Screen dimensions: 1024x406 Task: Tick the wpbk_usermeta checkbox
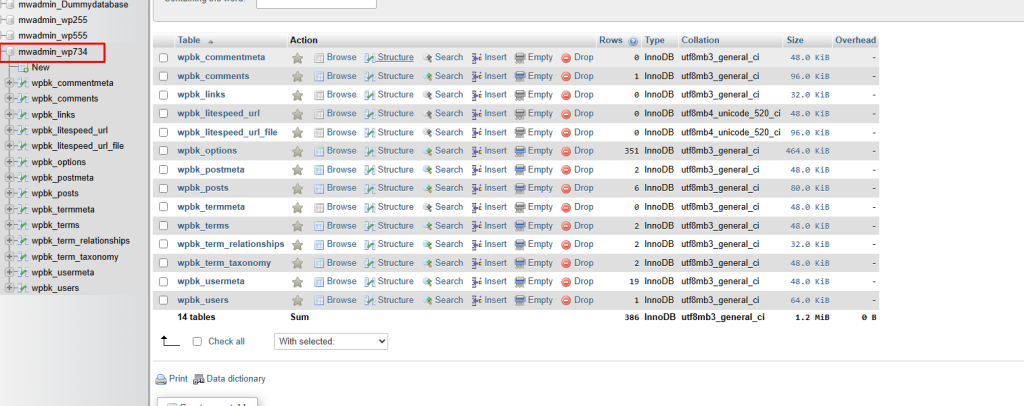click(163, 282)
